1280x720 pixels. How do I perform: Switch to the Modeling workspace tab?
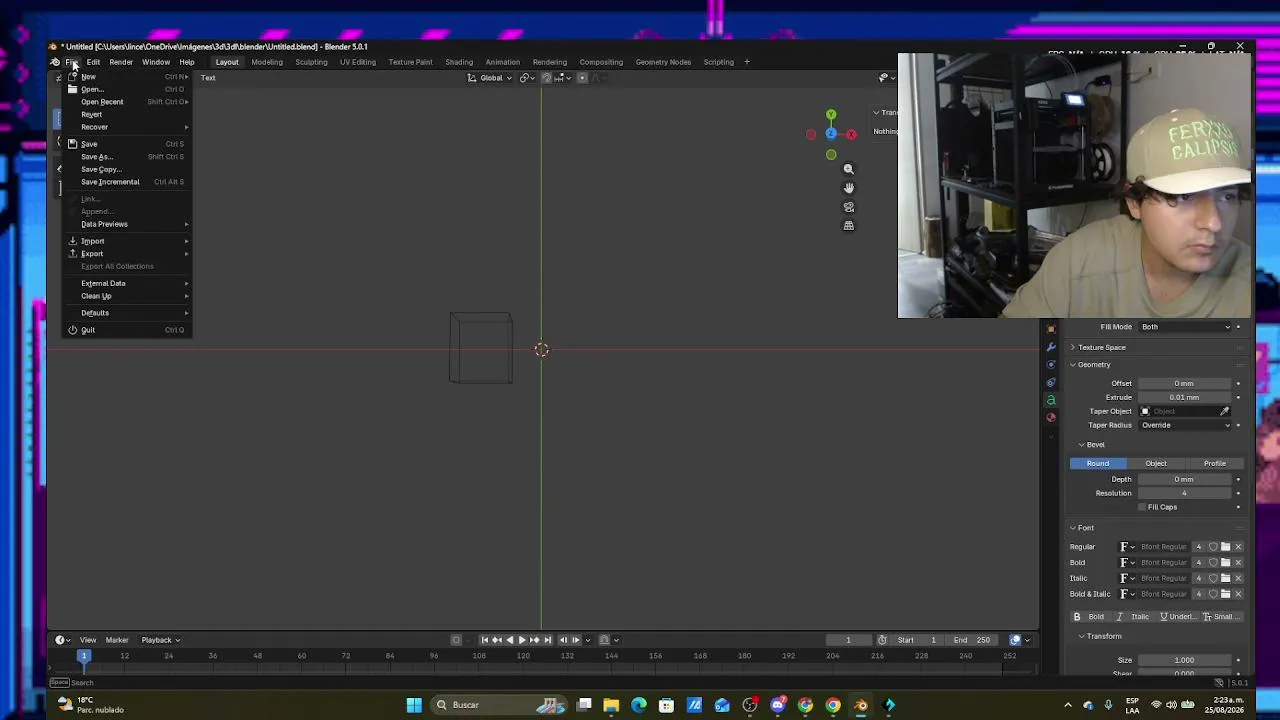(x=267, y=62)
